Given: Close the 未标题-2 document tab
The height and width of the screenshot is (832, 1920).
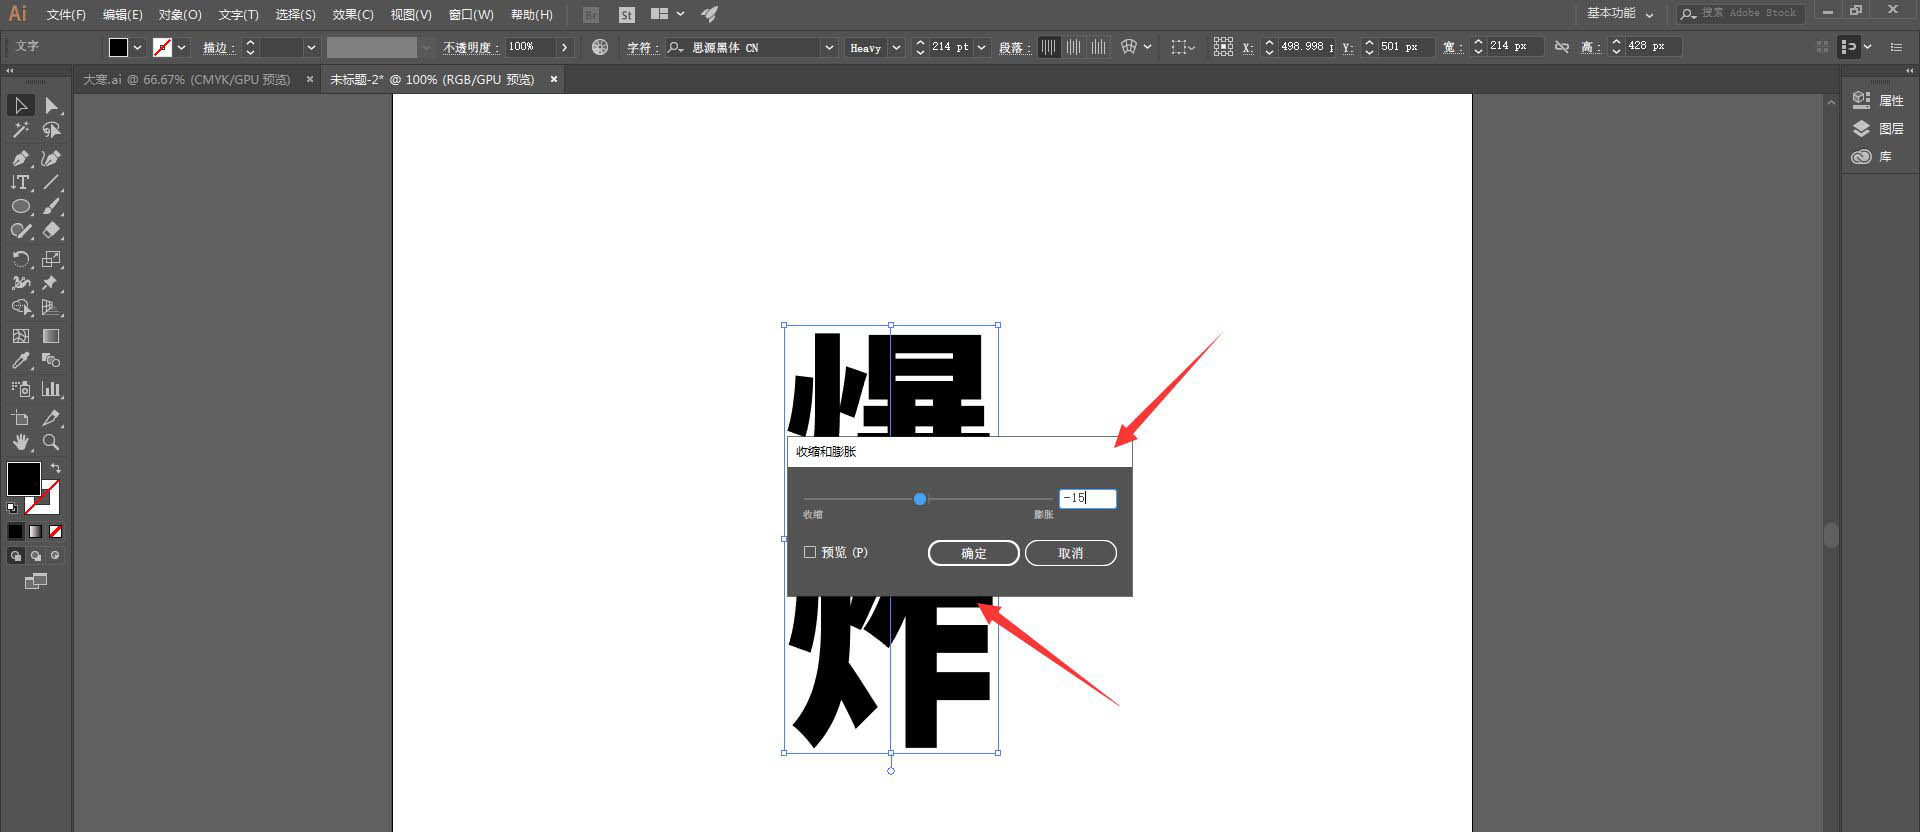Looking at the screenshot, I should point(554,79).
